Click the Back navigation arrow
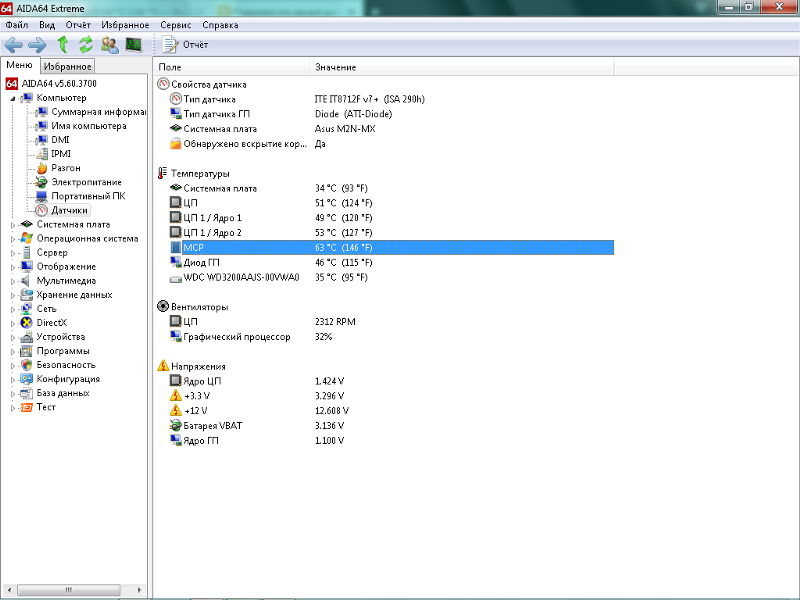 pyautogui.click(x=14, y=45)
